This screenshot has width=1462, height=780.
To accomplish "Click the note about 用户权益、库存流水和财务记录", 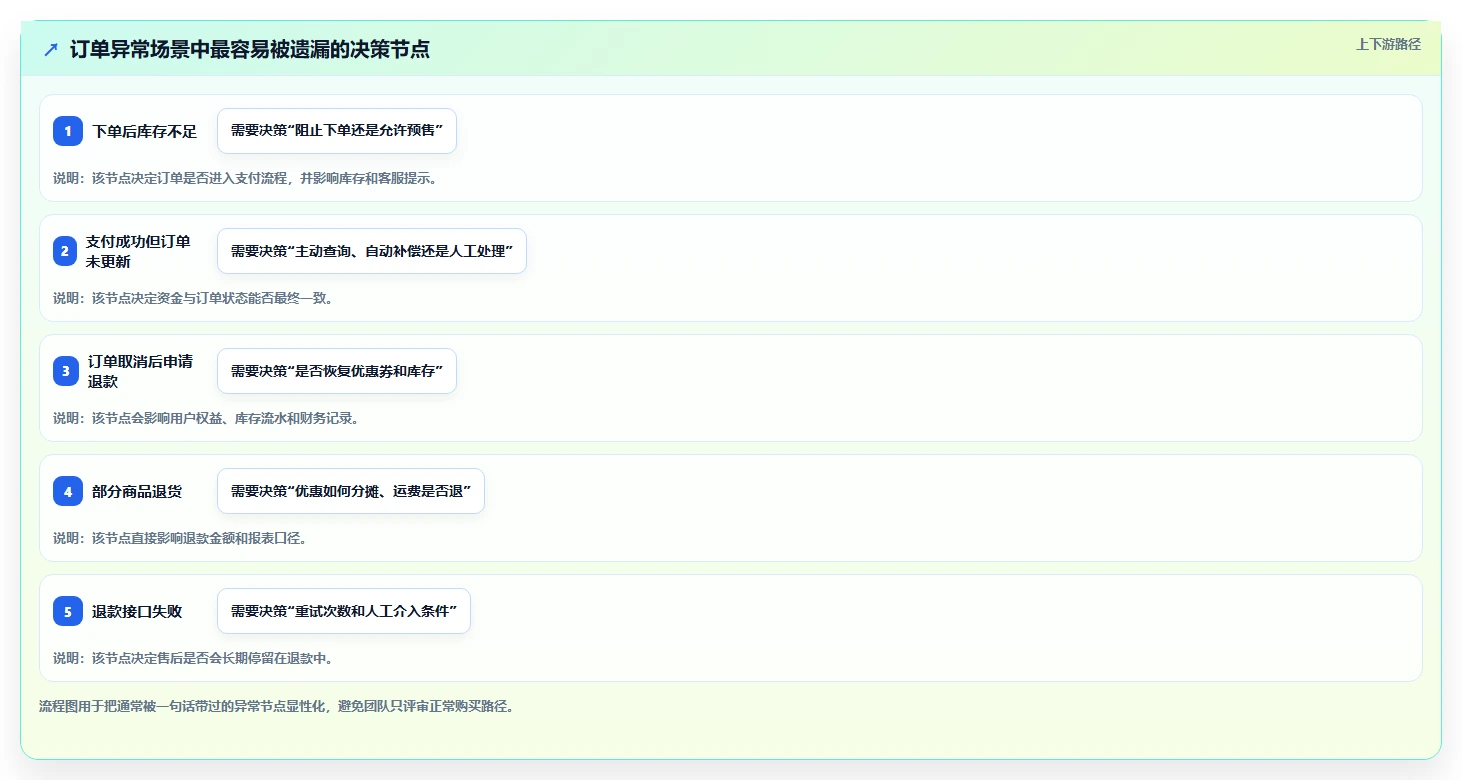I will pyautogui.click(x=206, y=418).
